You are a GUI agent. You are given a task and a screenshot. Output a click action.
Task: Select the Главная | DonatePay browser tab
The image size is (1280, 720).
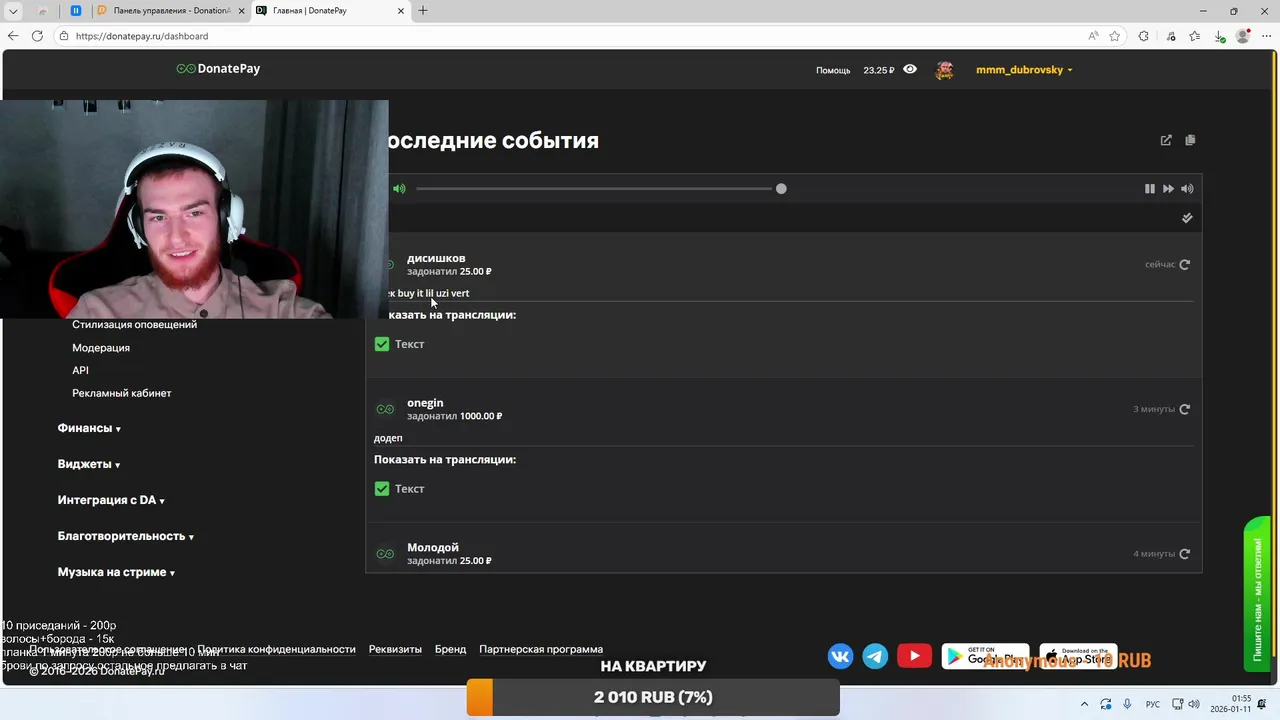click(330, 11)
